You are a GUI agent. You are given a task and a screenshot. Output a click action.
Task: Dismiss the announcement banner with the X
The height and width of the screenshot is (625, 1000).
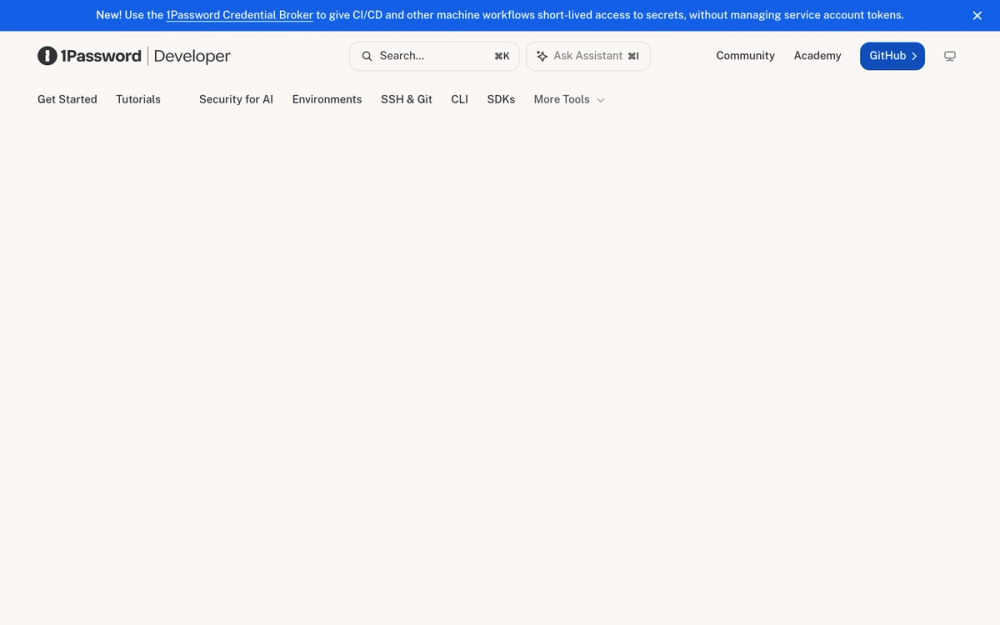click(977, 15)
